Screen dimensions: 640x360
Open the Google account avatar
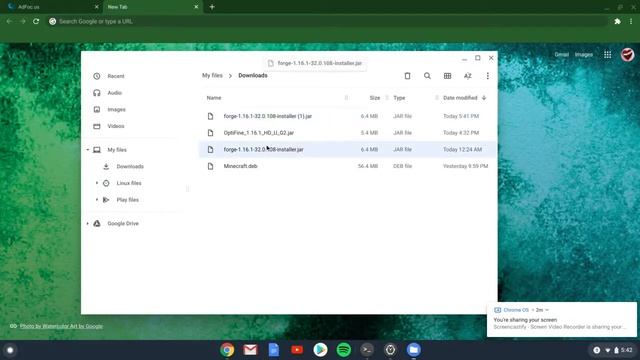[x=627, y=55]
